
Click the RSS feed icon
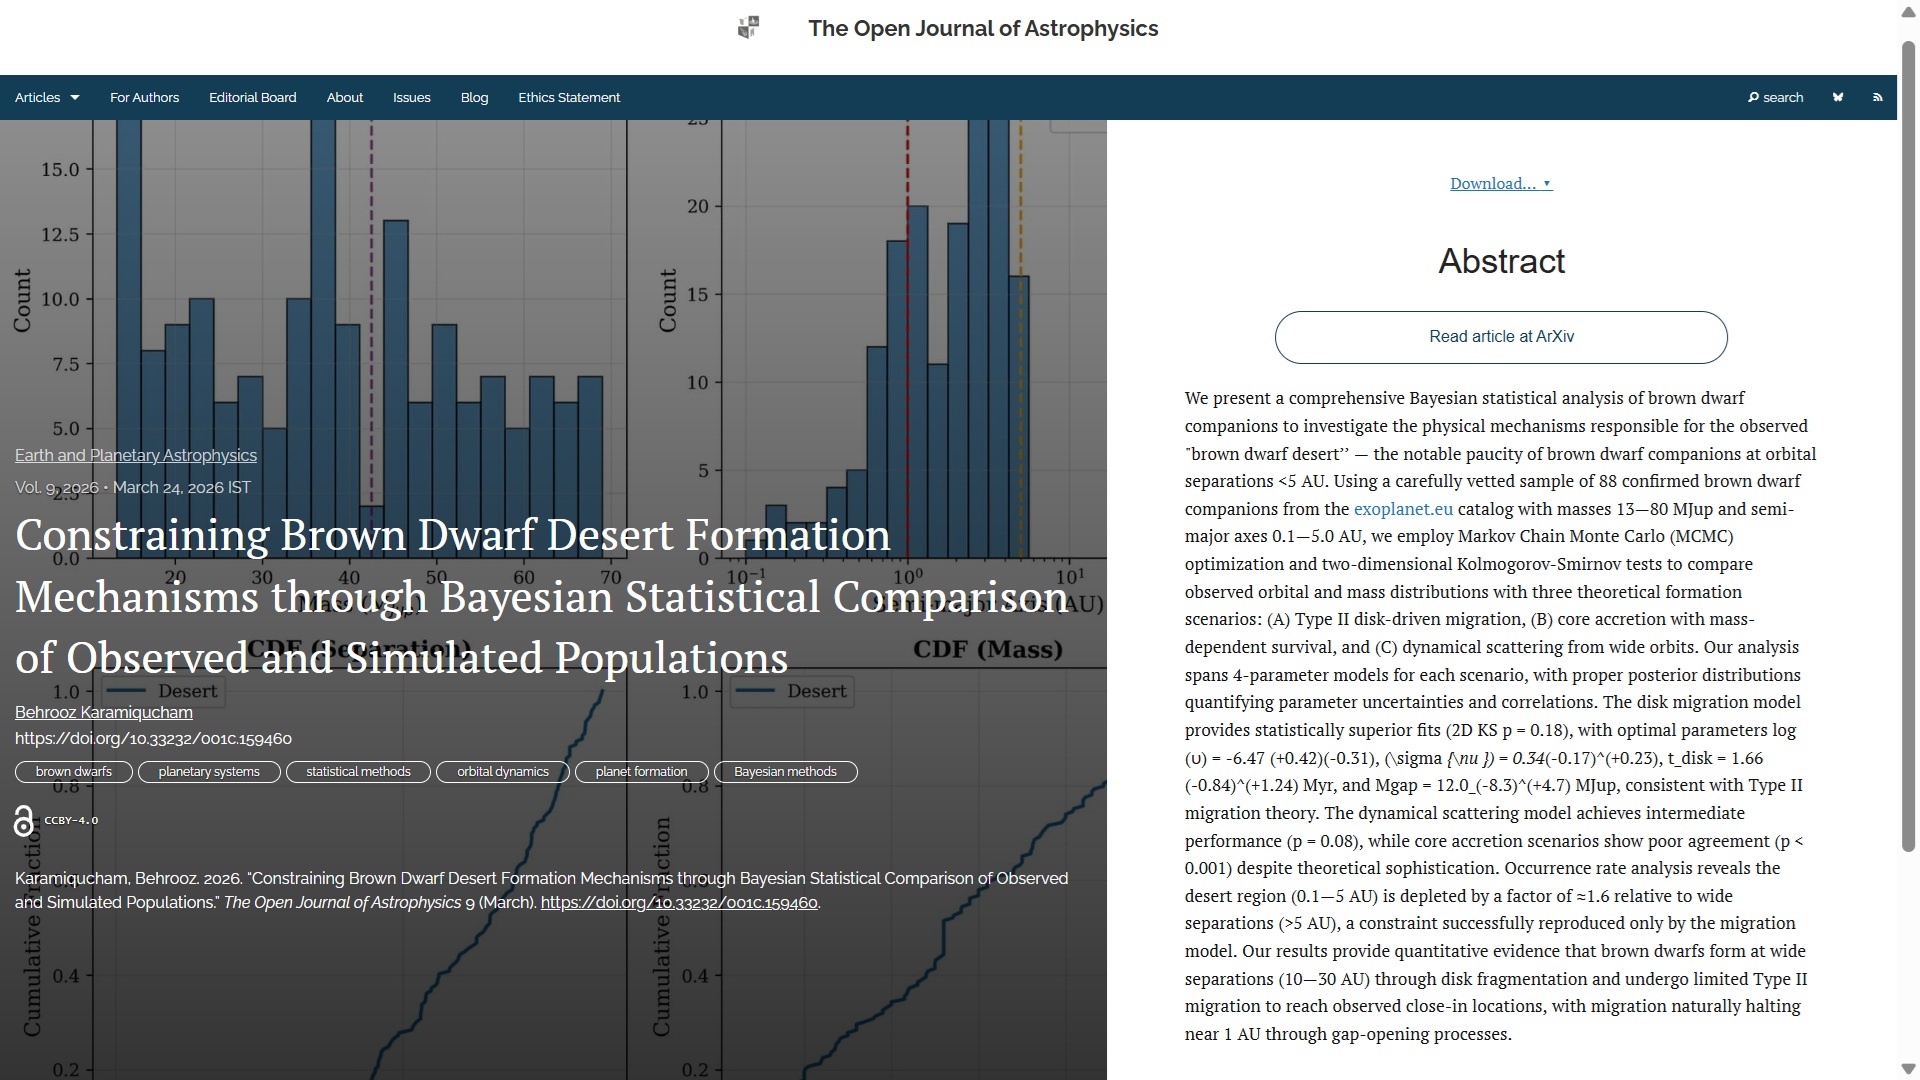click(x=1877, y=97)
